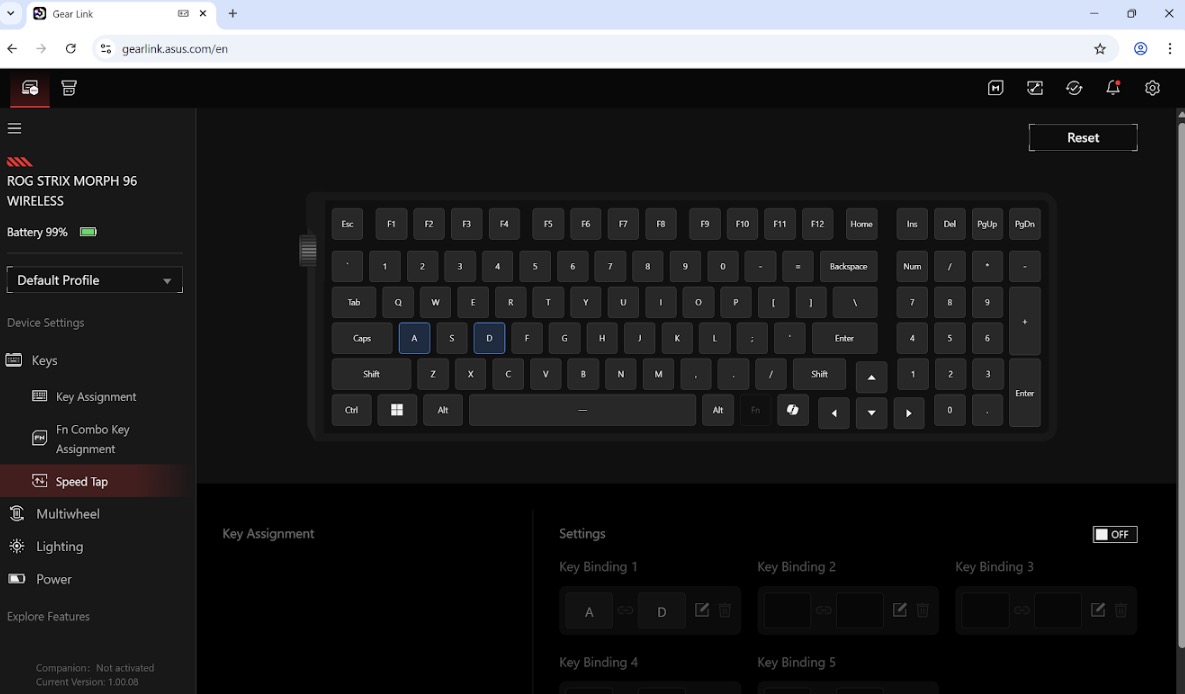Open the Macro (M) icon
This screenshot has width=1185, height=694.
click(995, 88)
